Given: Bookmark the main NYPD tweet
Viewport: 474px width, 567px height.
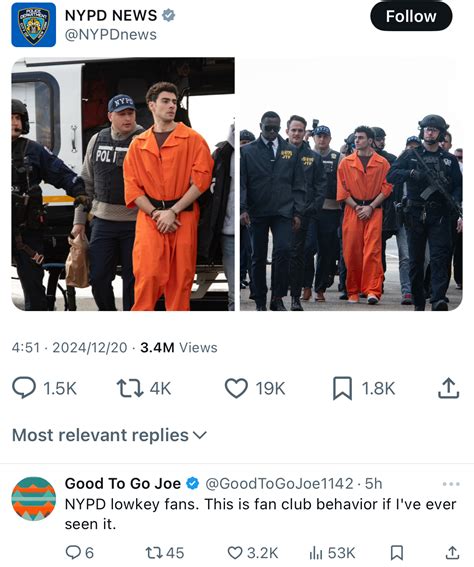Looking at the screenshot, I should click(x=342, y=388).
